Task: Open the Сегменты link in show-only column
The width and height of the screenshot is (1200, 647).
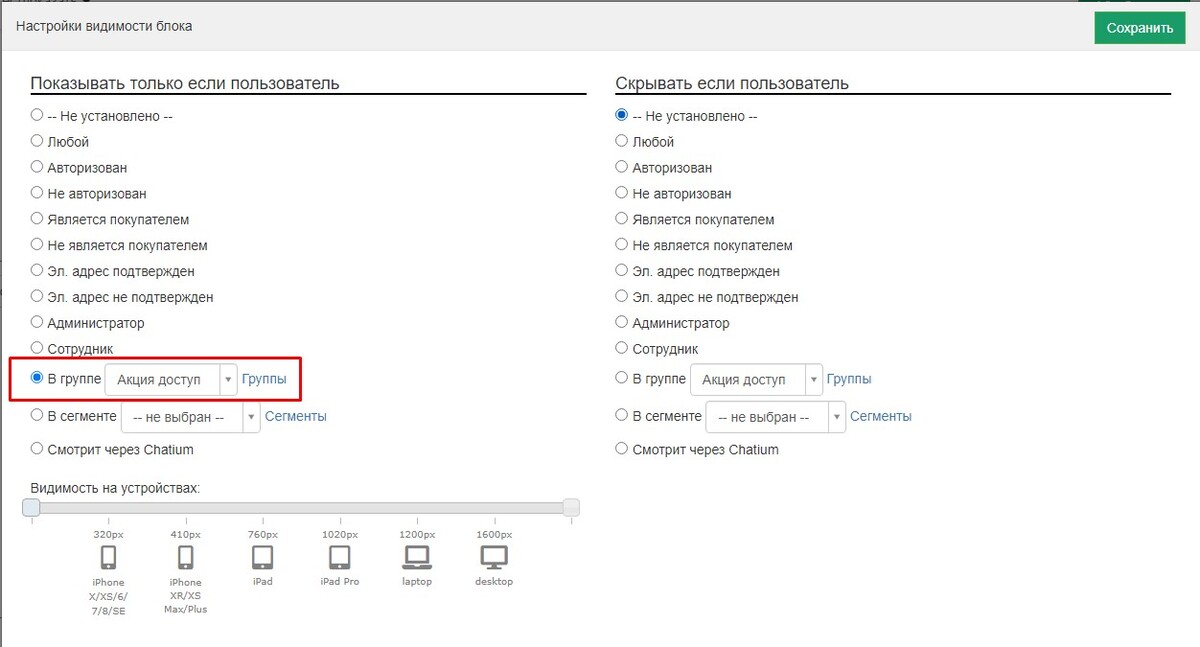Action: [x=295, y=416]
